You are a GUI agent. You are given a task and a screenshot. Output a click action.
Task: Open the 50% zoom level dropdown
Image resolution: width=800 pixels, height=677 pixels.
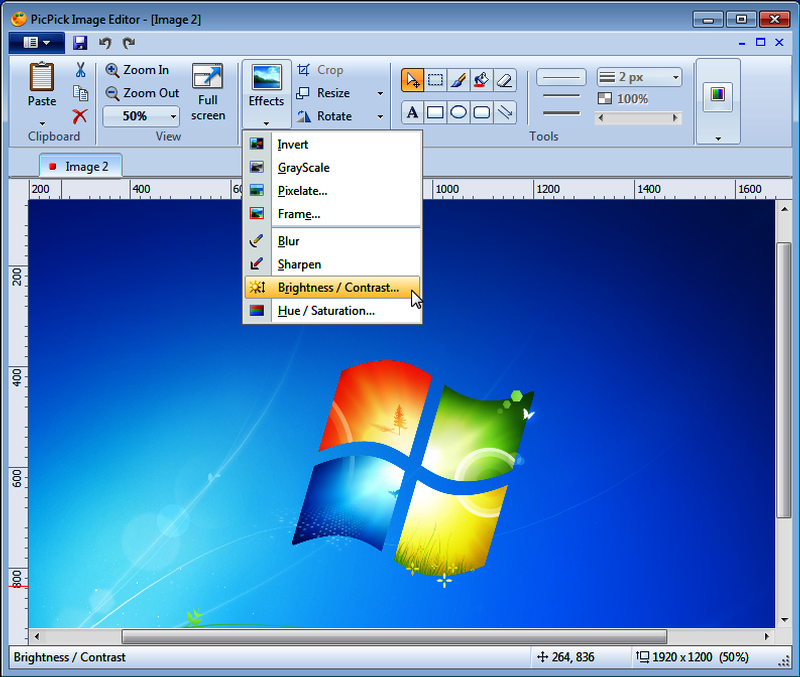point(174,116)
